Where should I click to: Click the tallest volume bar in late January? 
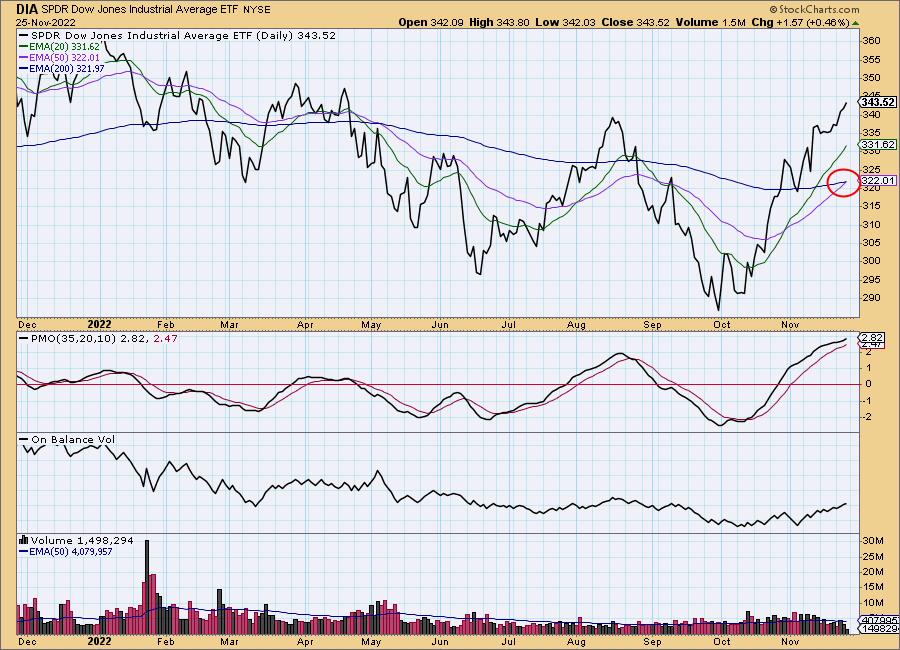(147, 586)
